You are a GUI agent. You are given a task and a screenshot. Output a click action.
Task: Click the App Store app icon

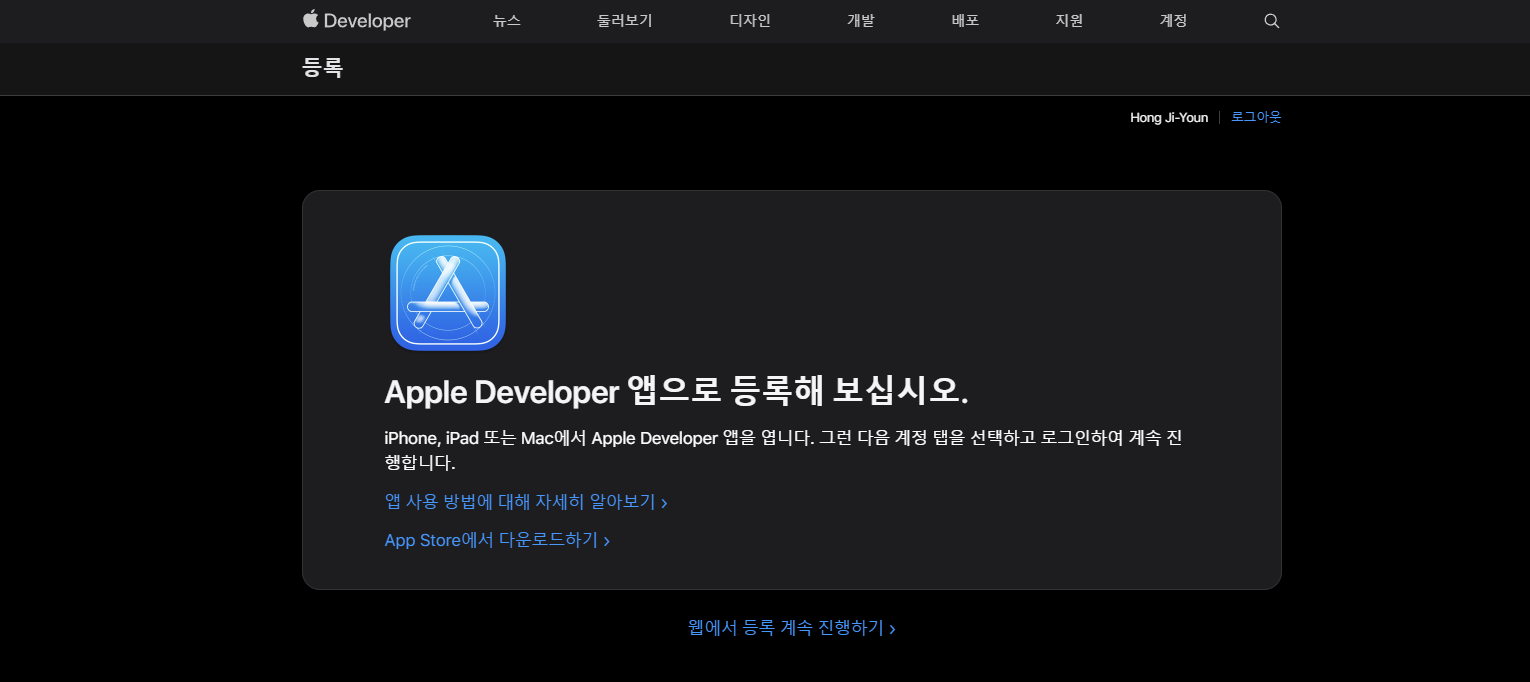(447, 292)
